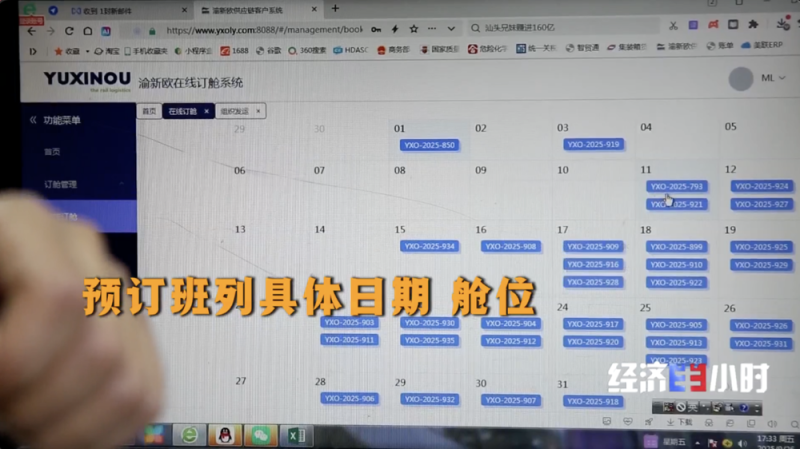Book train YXO-2025-918 on day 31

pyautogui.click(x=592, y=402)
